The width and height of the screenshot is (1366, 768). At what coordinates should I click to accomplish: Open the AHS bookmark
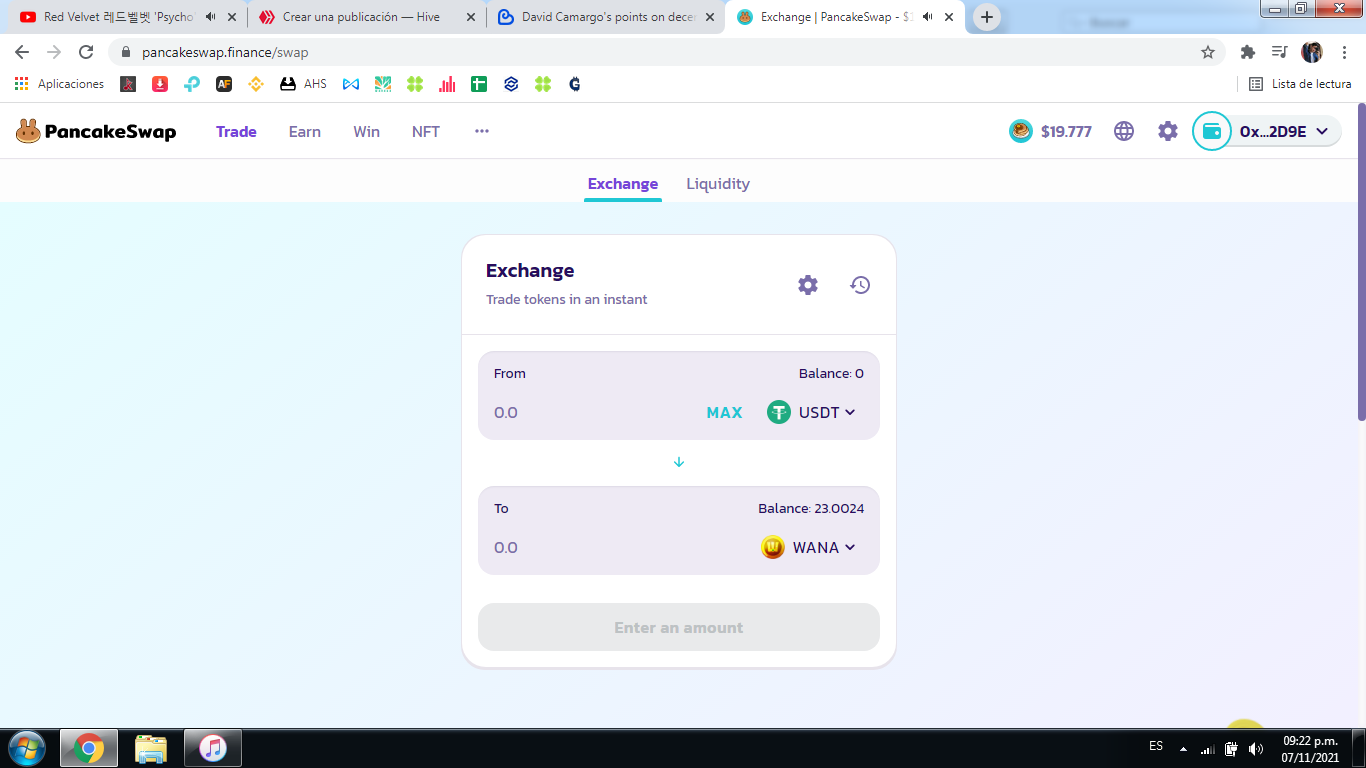point(303,84)
